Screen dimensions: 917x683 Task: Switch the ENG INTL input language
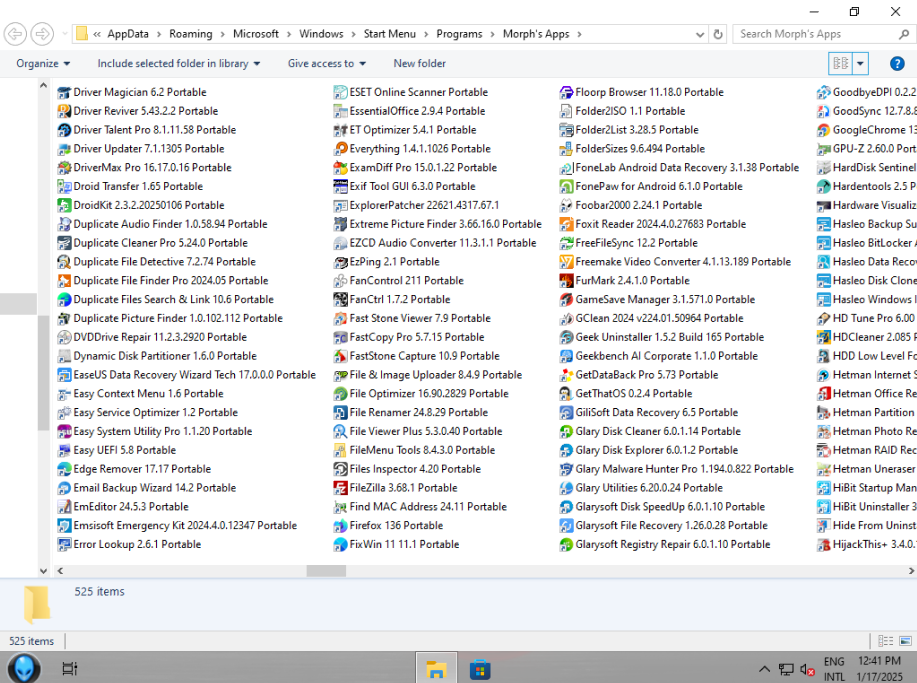click(x=834, y=668)
